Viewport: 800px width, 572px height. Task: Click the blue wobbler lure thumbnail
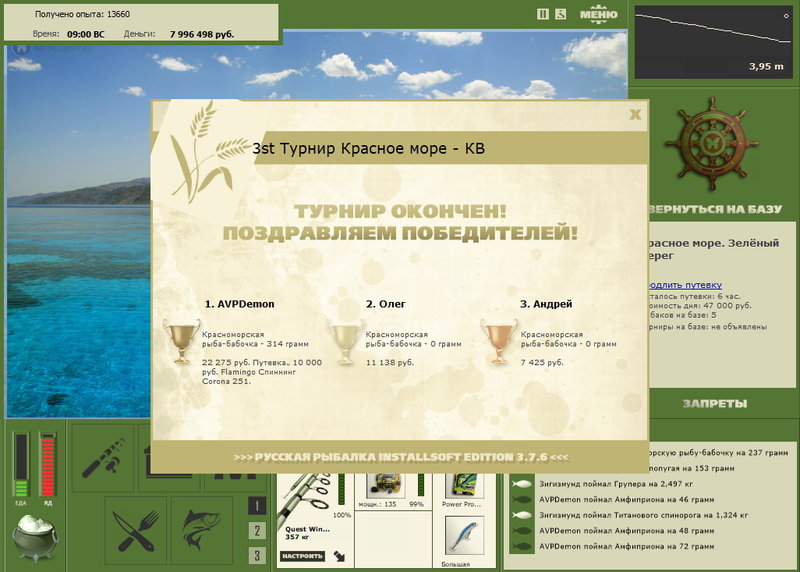(x=464, y=536)
